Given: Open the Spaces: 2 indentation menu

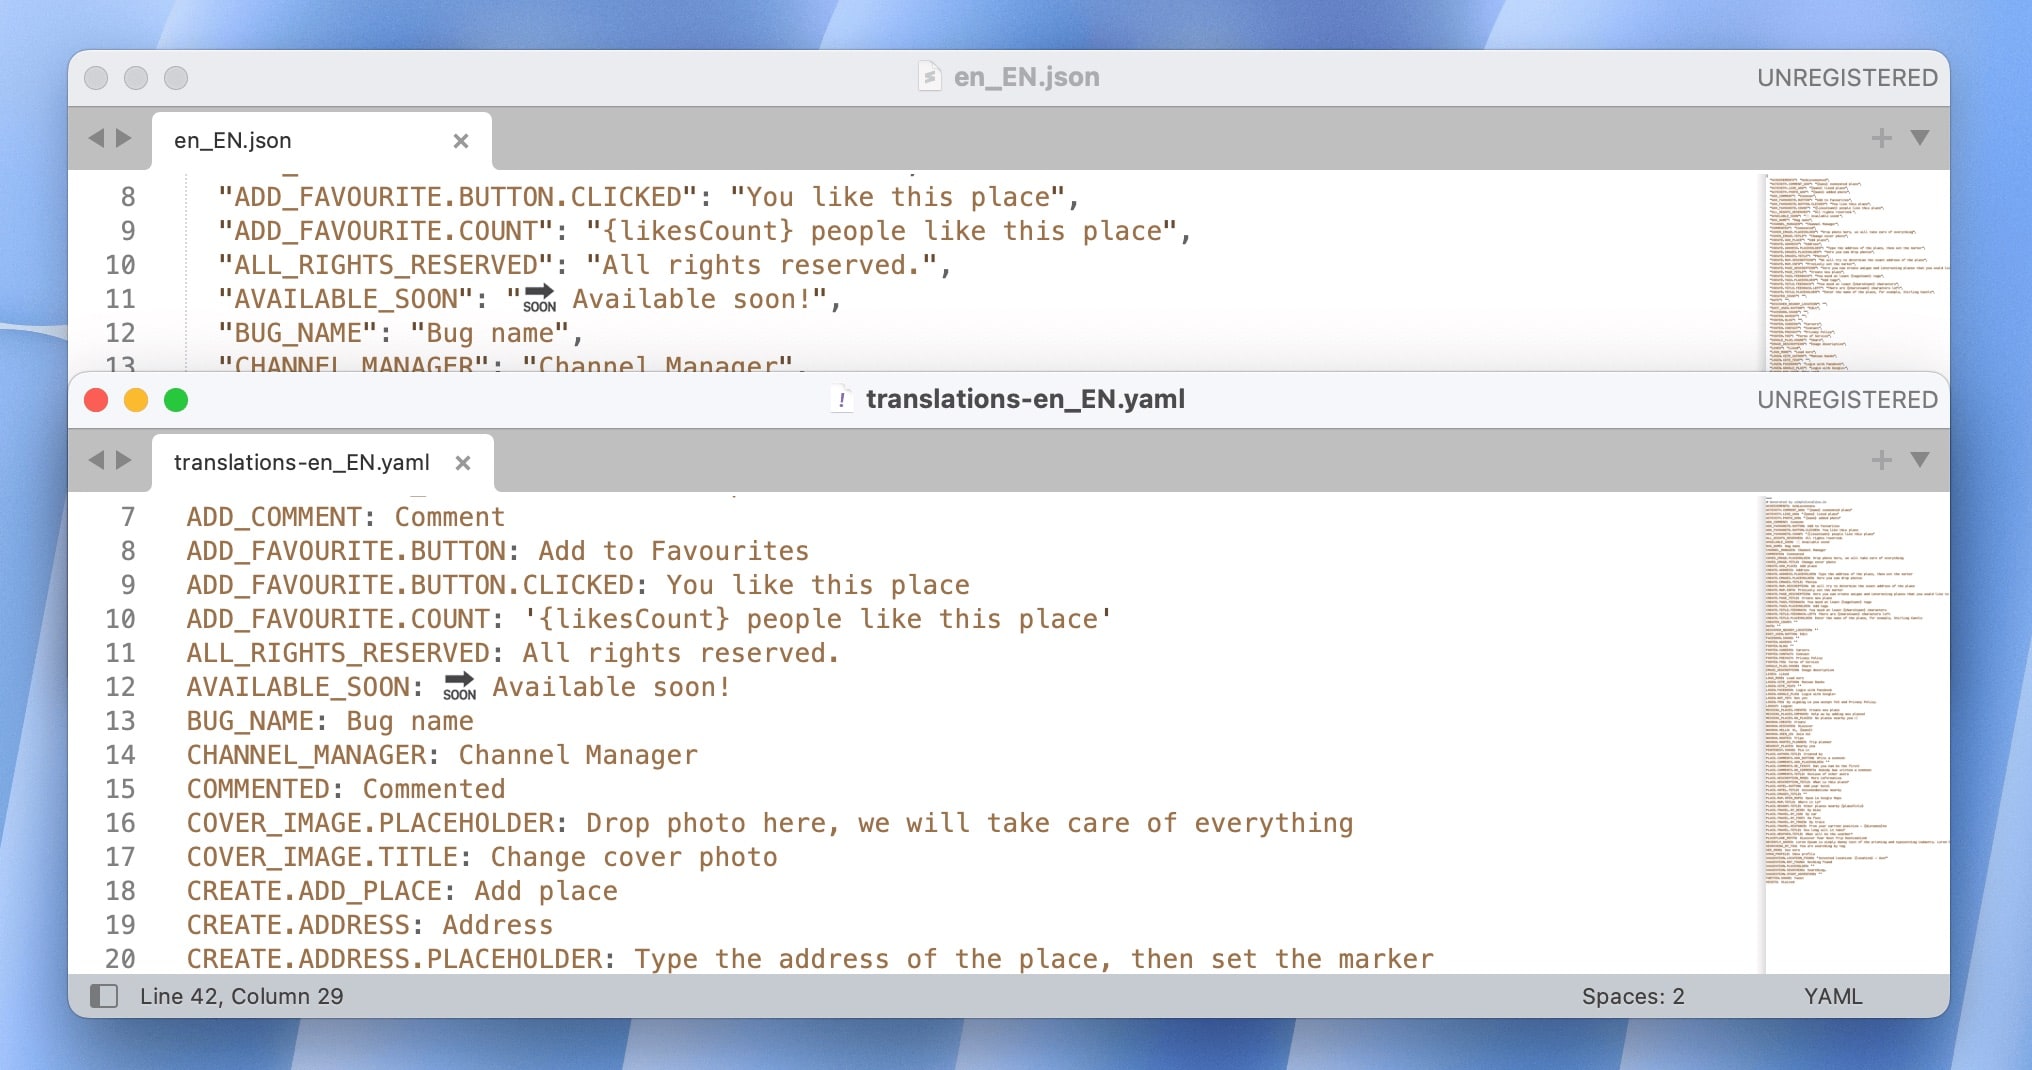Looking at the screenshot, I should 1633,996.
